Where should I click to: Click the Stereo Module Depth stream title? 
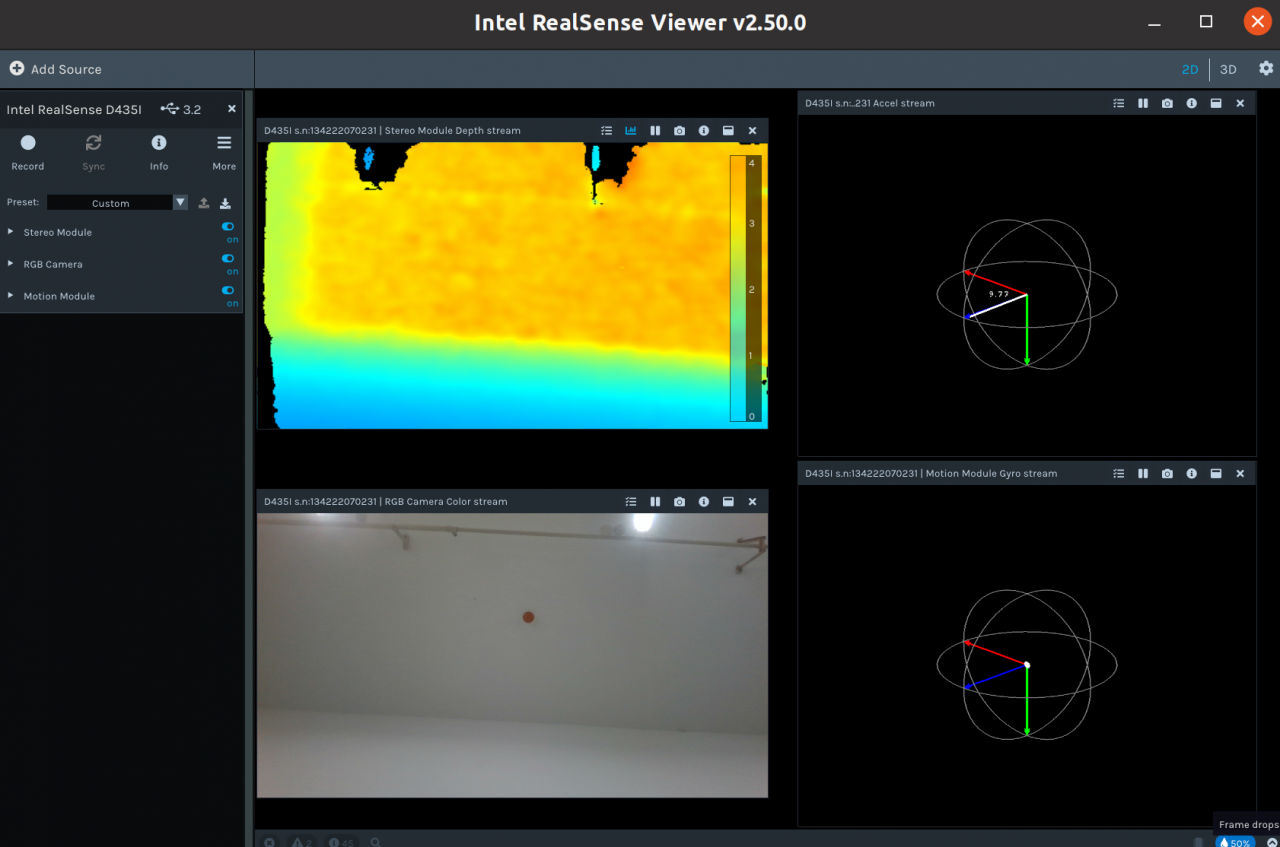click(392, 130)
